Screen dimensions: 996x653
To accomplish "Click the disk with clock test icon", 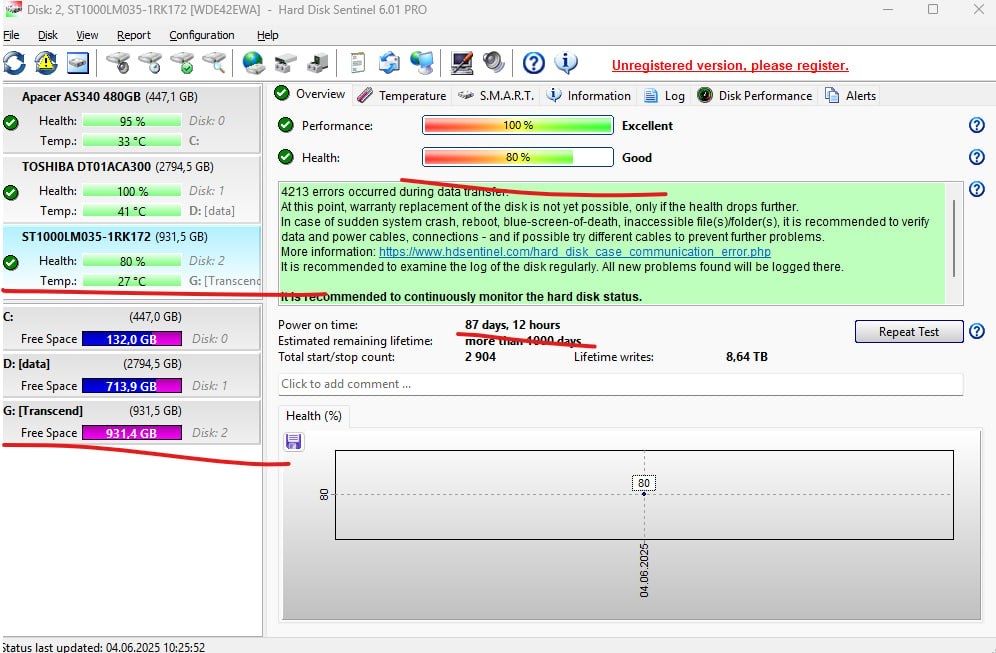I will click(x=150, y=63).
